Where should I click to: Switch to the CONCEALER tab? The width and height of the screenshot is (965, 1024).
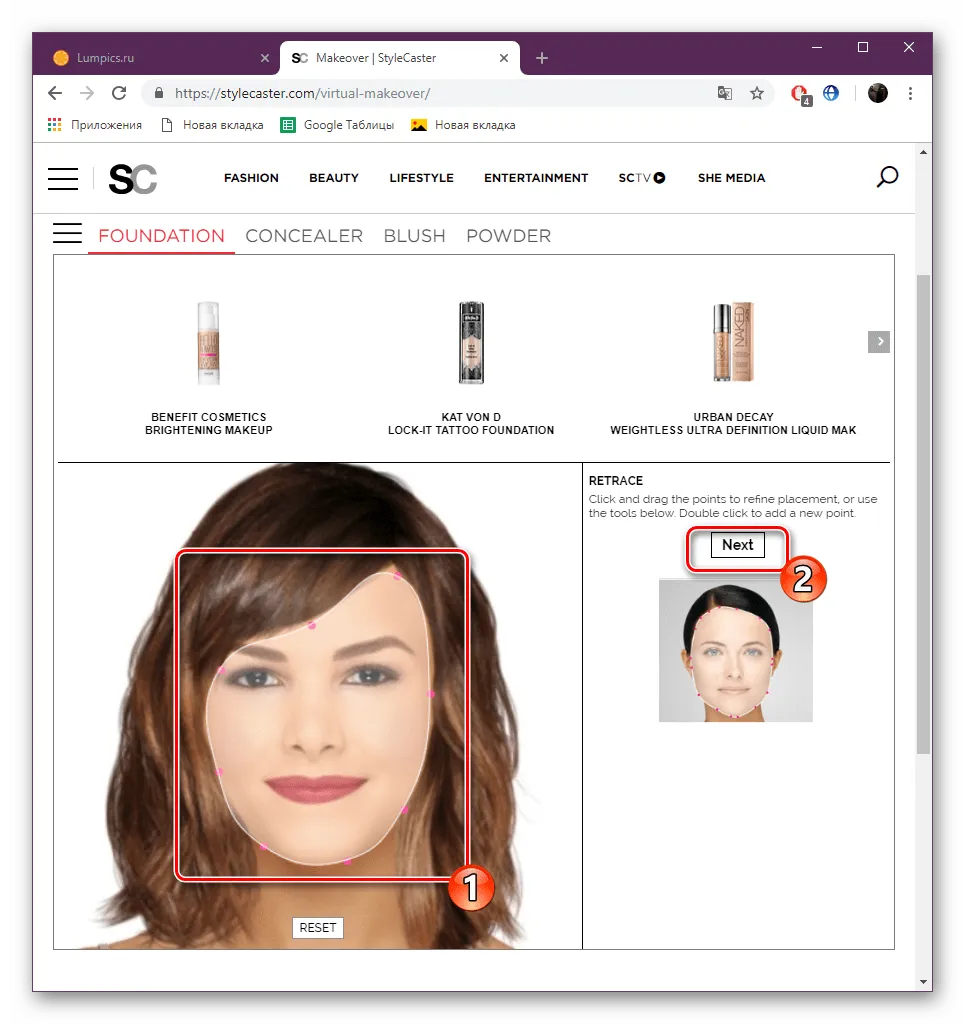pos(304,236)
